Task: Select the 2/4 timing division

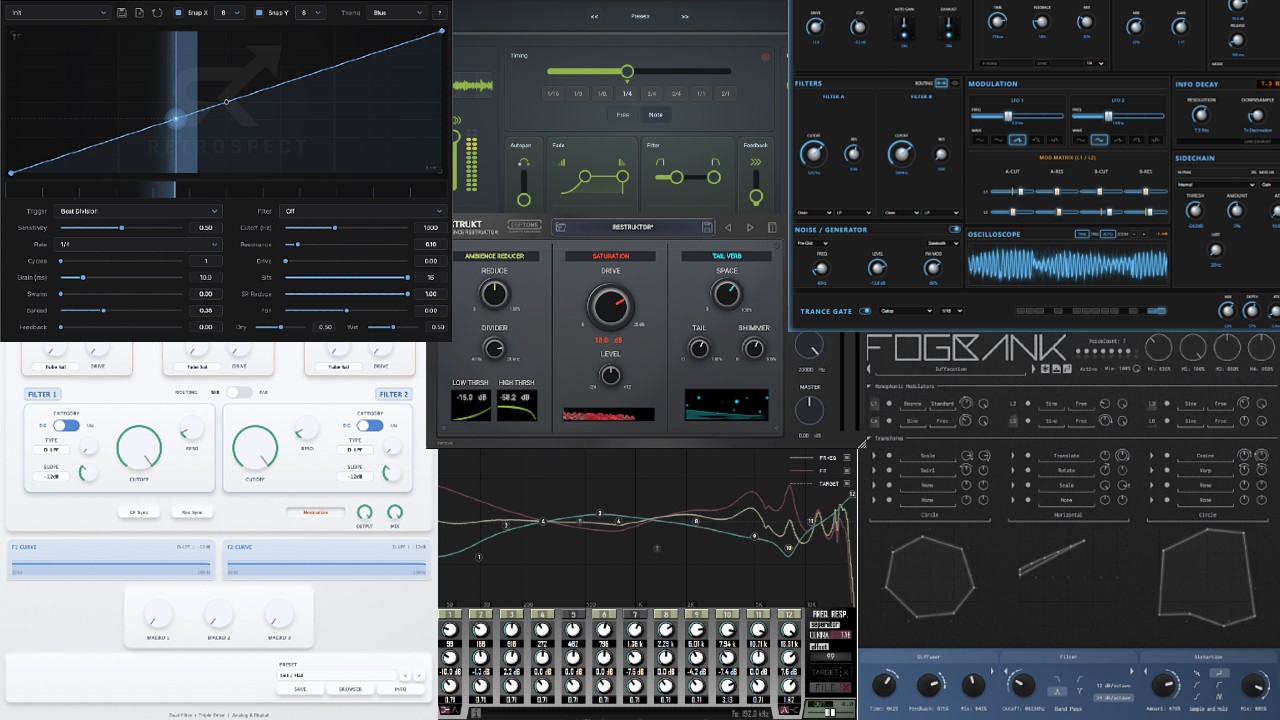Action: pyautogui.click(x=652, y=94)
